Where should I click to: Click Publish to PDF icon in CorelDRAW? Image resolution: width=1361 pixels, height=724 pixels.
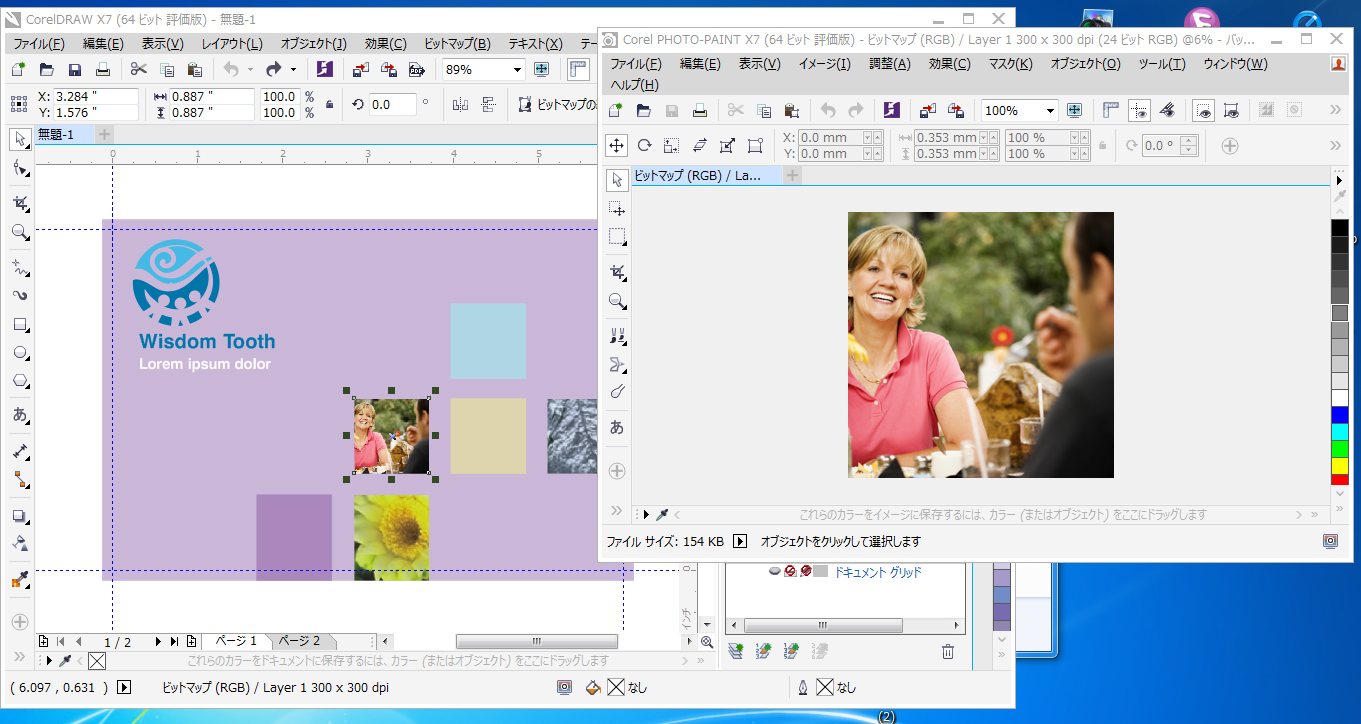coord(417,70)
